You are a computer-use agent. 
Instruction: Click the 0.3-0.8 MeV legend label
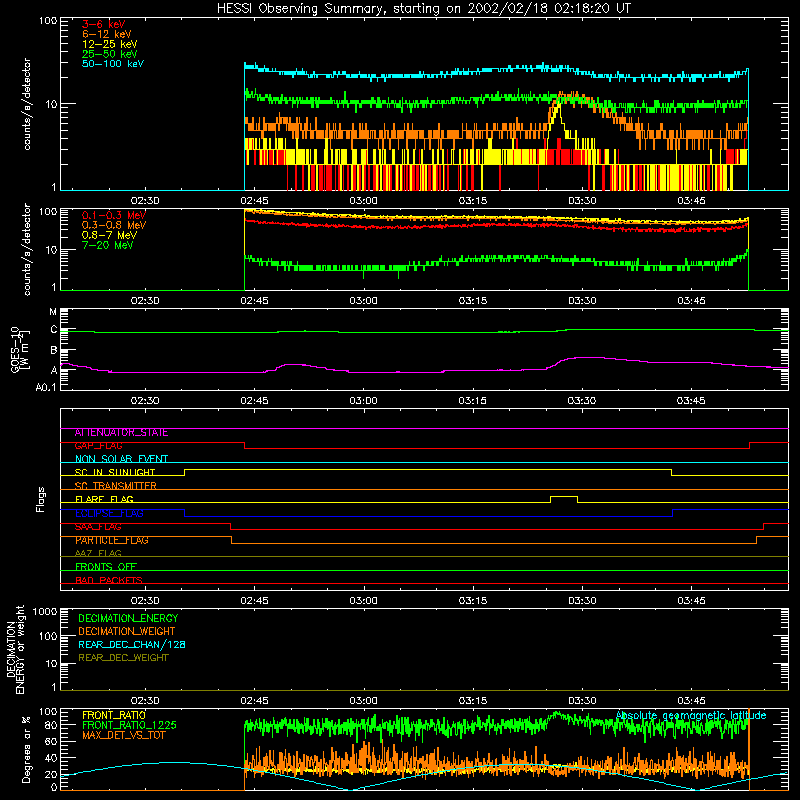(114, 225)
